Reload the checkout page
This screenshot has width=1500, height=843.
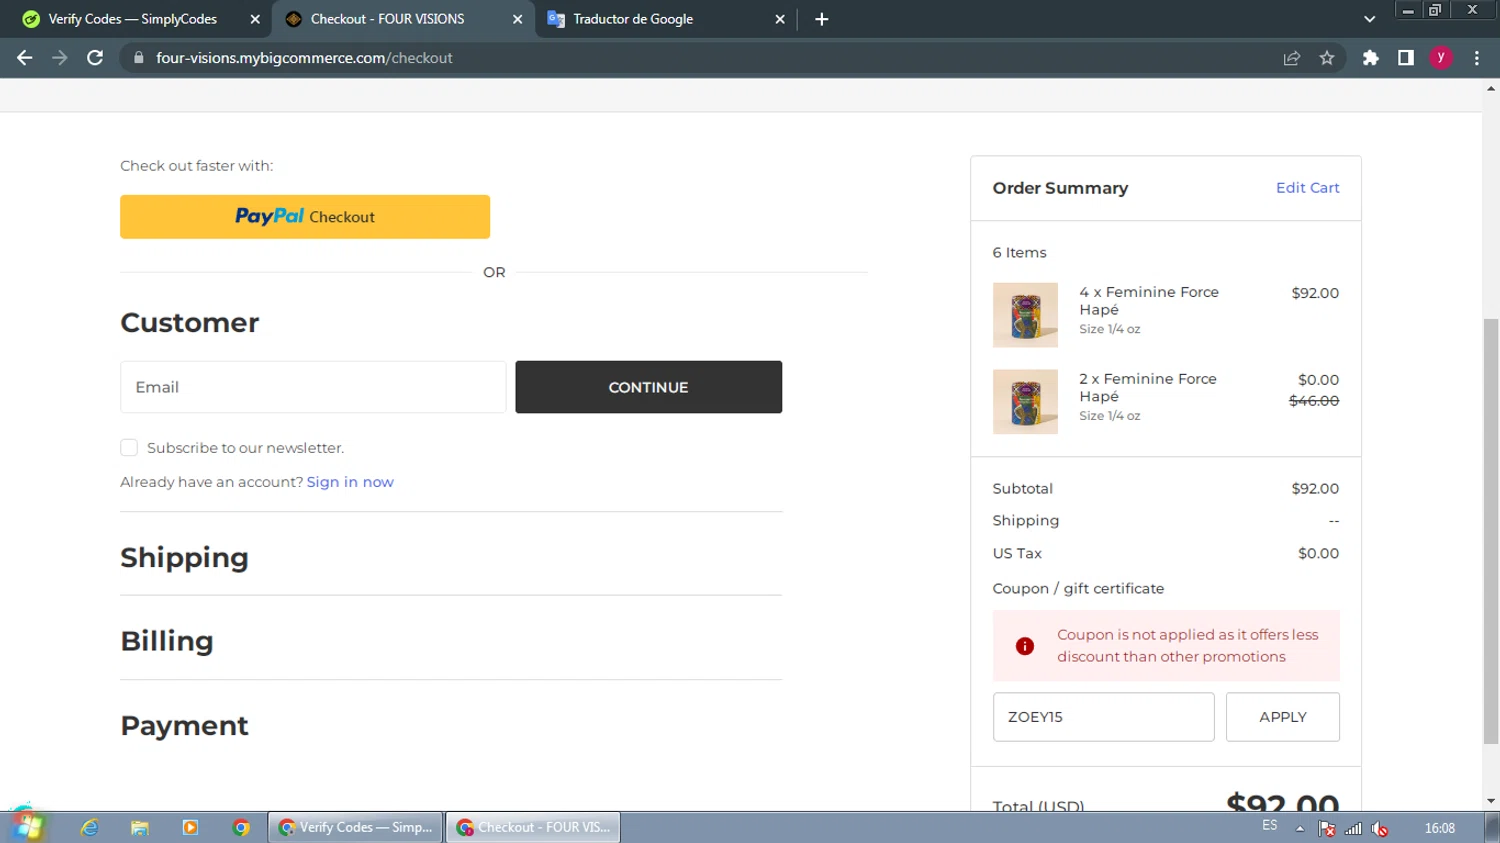(95, 58)
